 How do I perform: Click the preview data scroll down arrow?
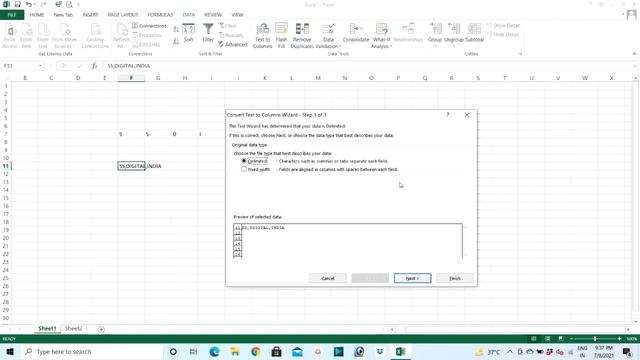click(x=466, y=255)
